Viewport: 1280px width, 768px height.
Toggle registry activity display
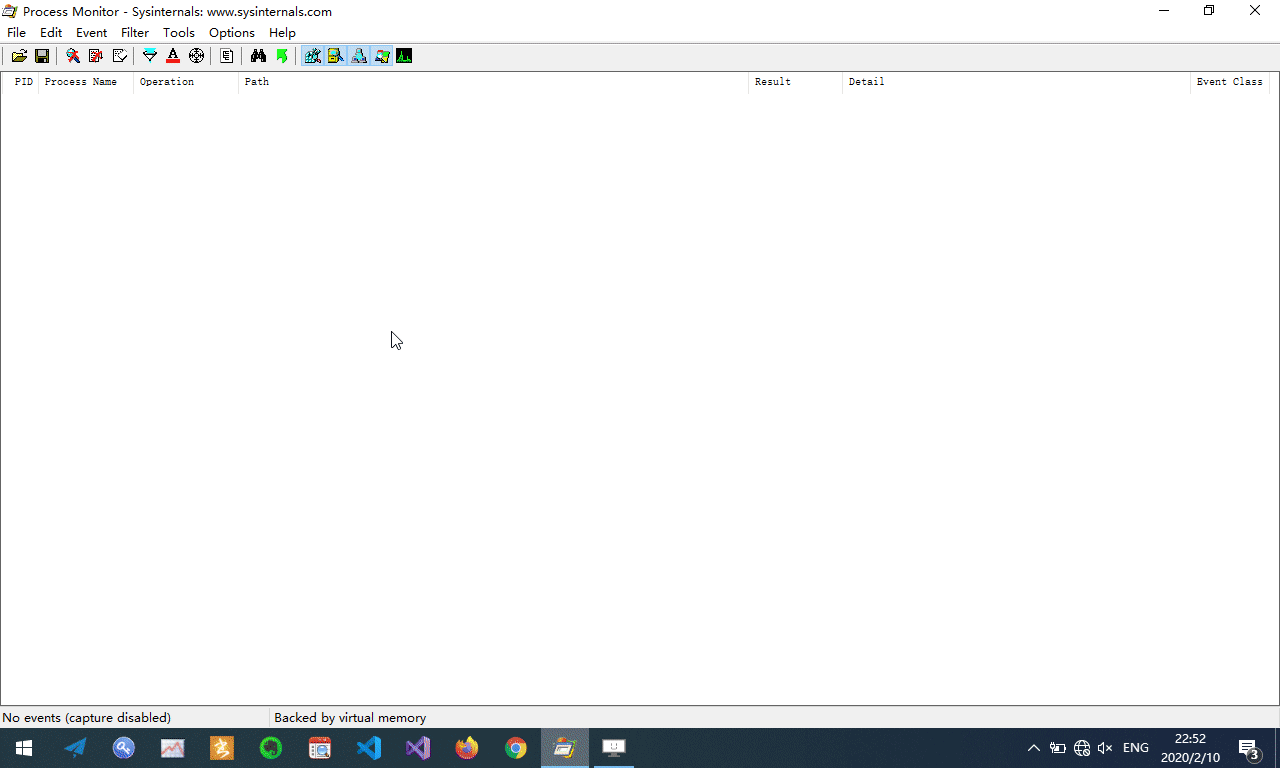[x=313, y=56]
